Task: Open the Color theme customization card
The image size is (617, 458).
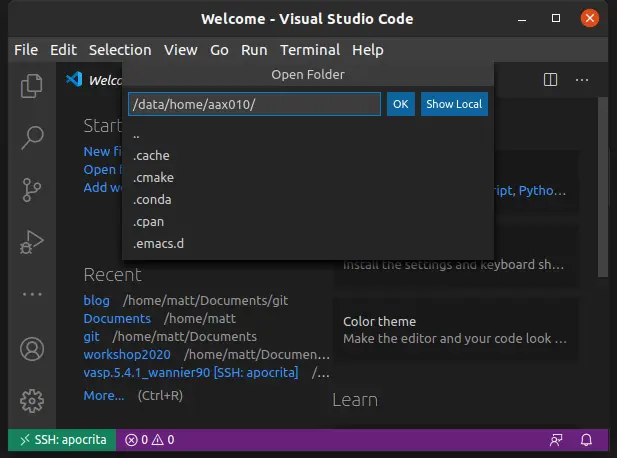Action: point(455,330)
